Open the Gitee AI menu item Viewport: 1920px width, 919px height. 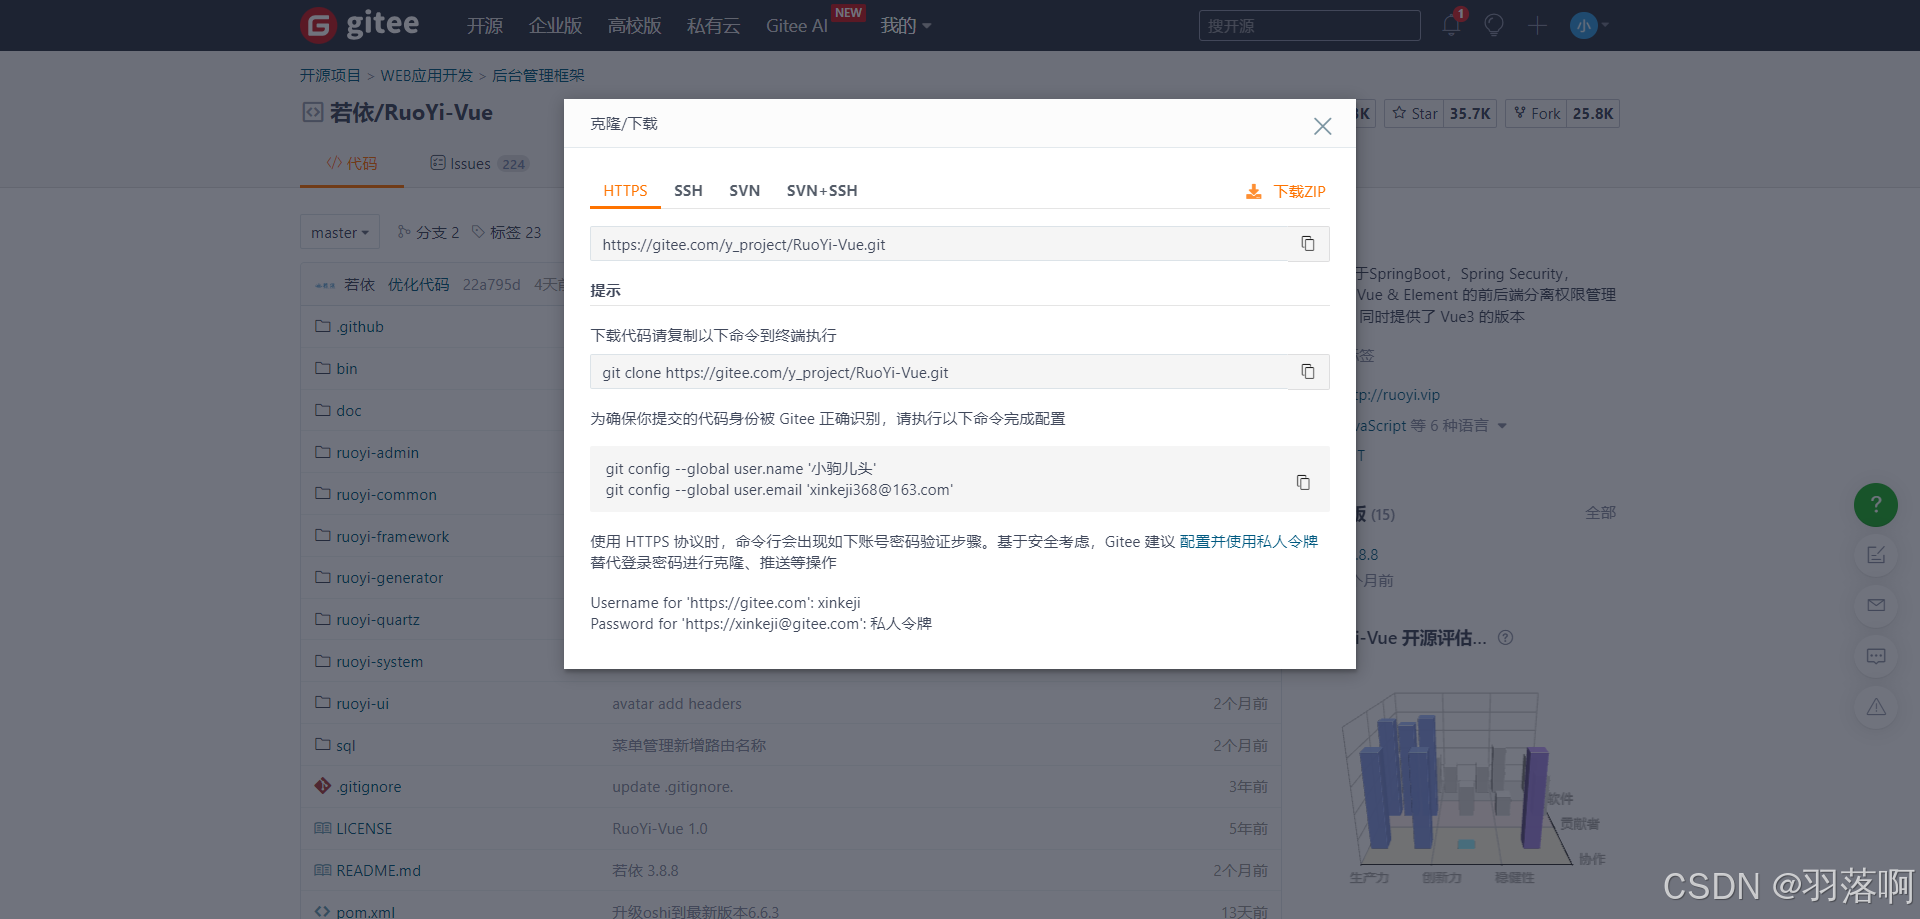797,26
